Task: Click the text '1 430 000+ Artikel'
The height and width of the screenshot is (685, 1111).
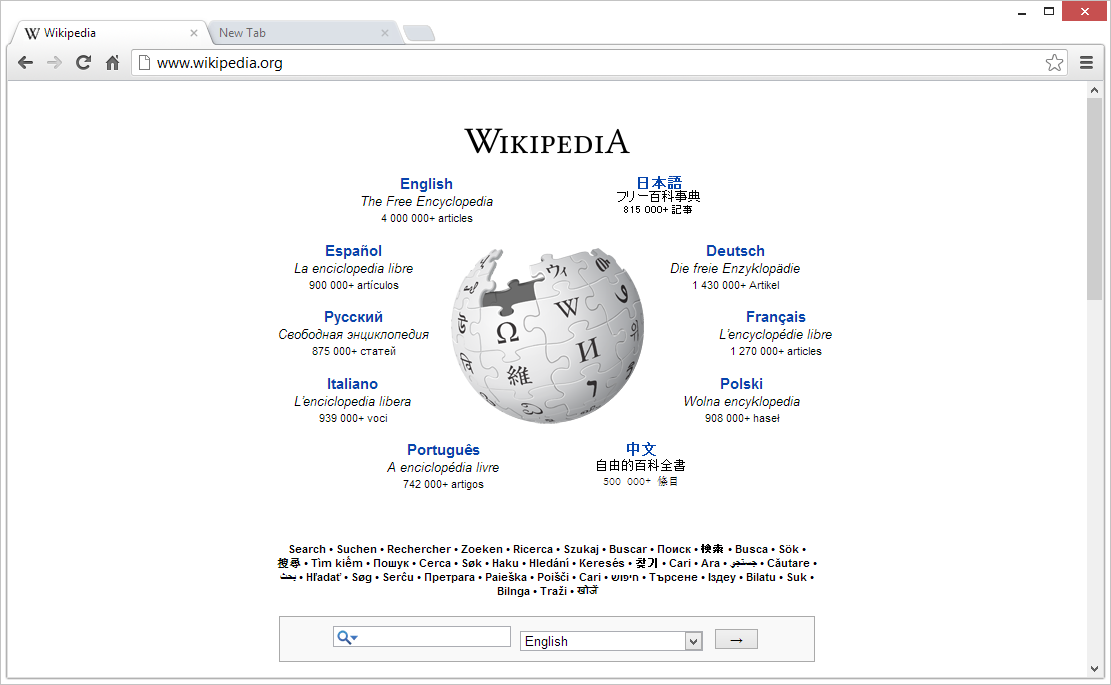Action: tap(735, 285)
